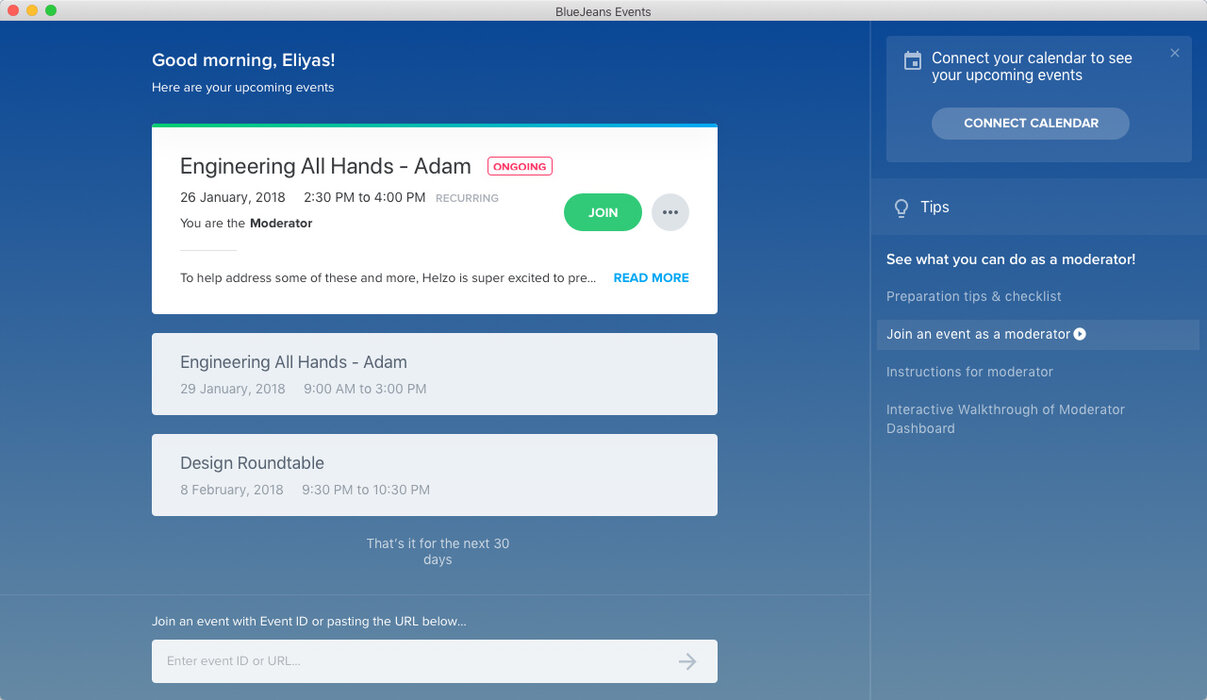Click the play icon beside Join an event
This screenshot has width=1207, height=700.
point(1080,334)
